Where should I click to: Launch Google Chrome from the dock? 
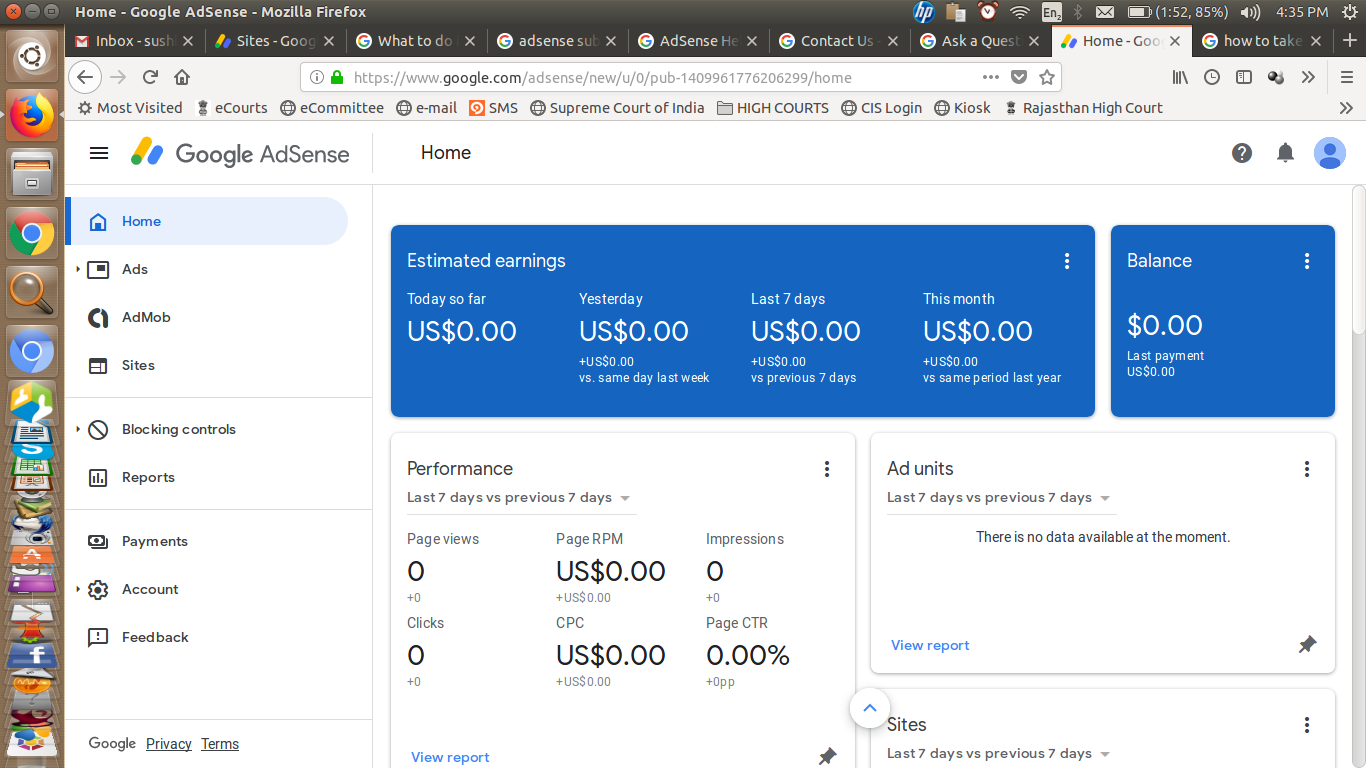[x=32, y=235]
